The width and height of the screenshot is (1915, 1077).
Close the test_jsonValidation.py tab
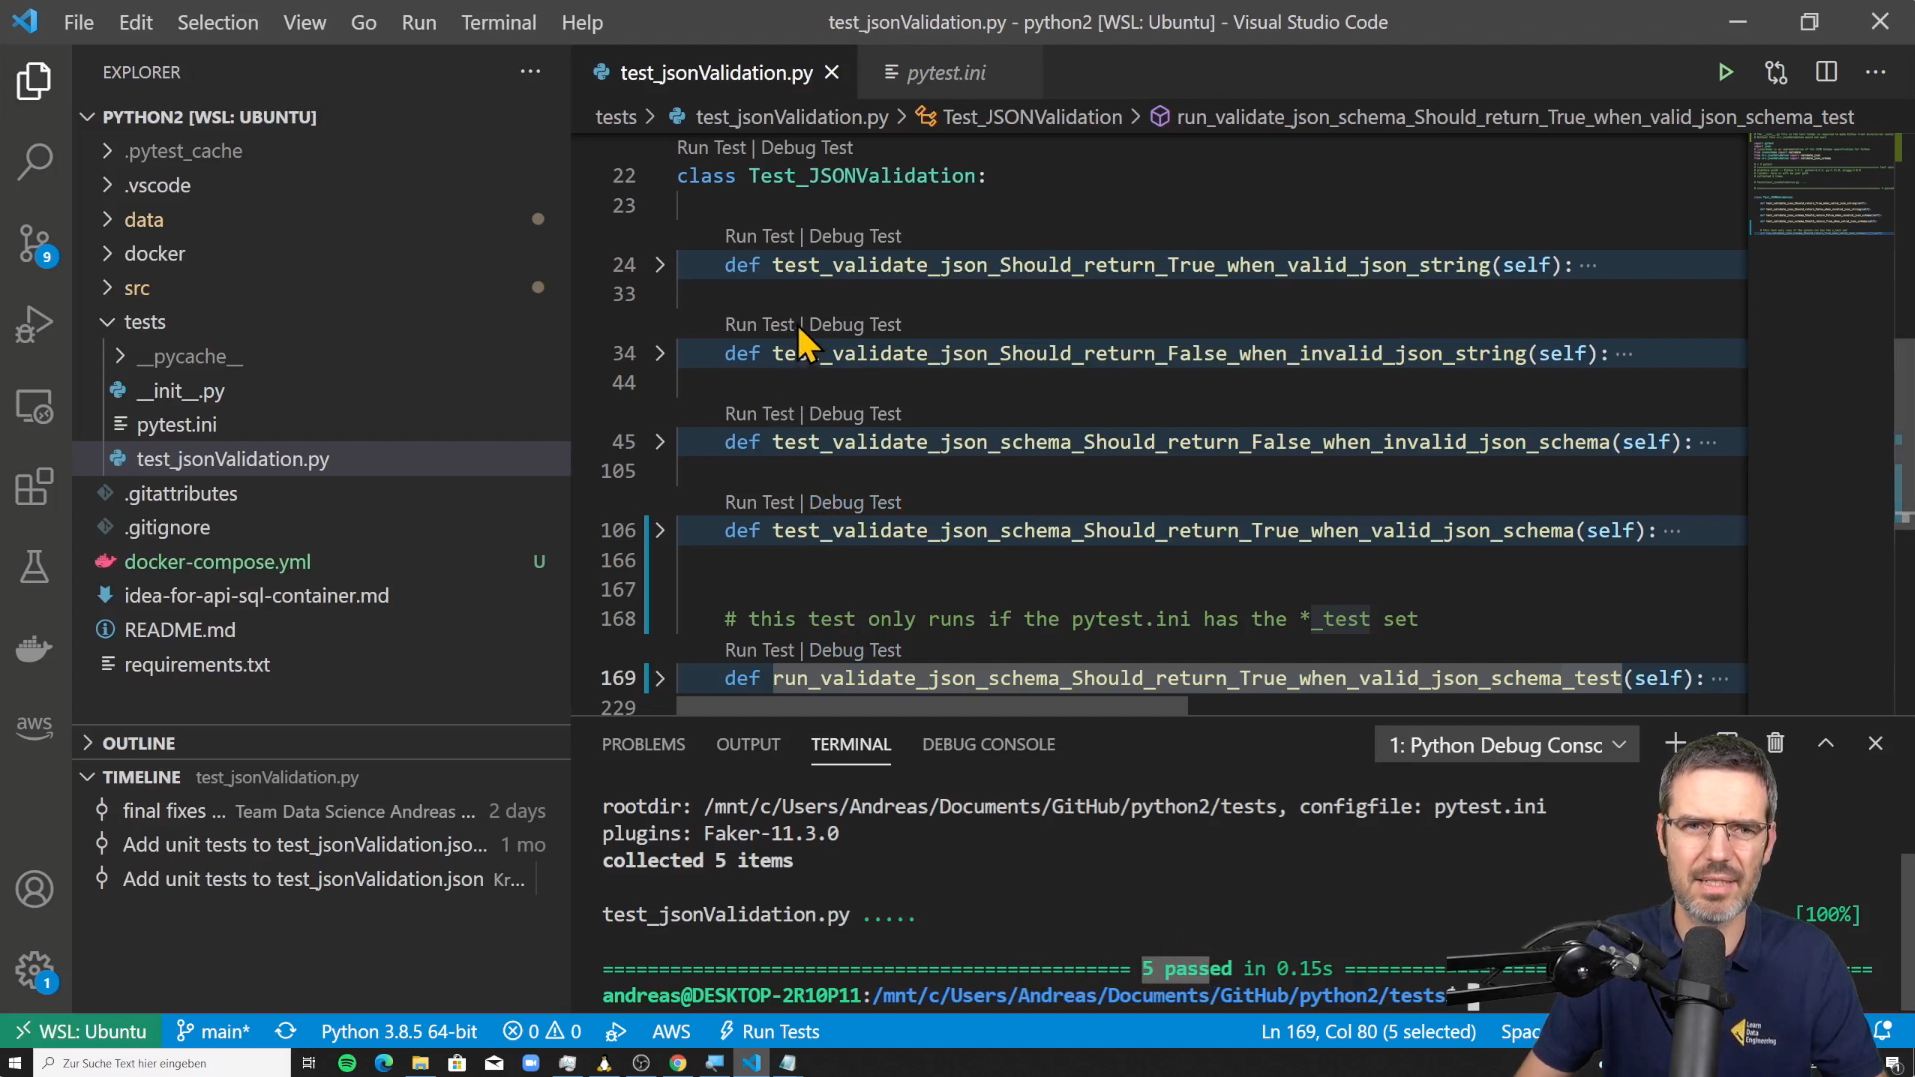click(832, 72)
